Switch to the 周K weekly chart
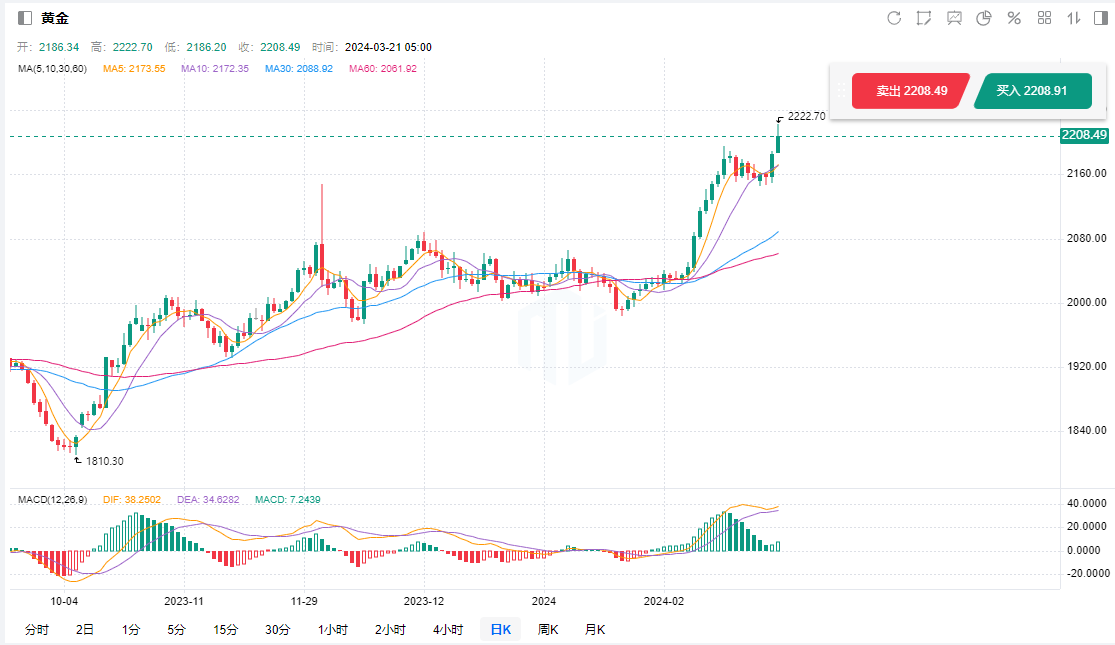The height and width of the screenshot is (645, 1115). [548, 629]
